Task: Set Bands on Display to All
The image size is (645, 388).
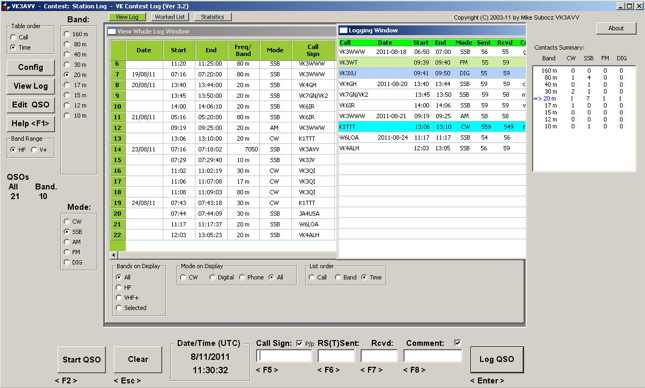Action: [119, 277]
